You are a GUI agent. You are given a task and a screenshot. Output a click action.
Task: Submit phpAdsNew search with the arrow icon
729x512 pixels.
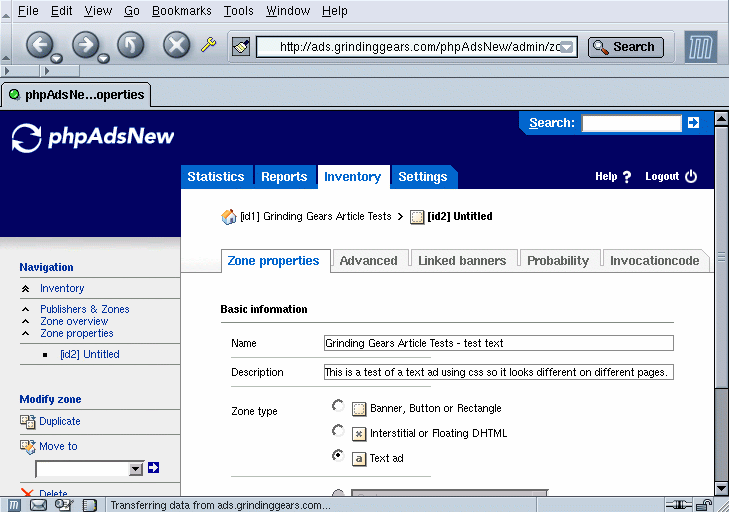(693, 122)
